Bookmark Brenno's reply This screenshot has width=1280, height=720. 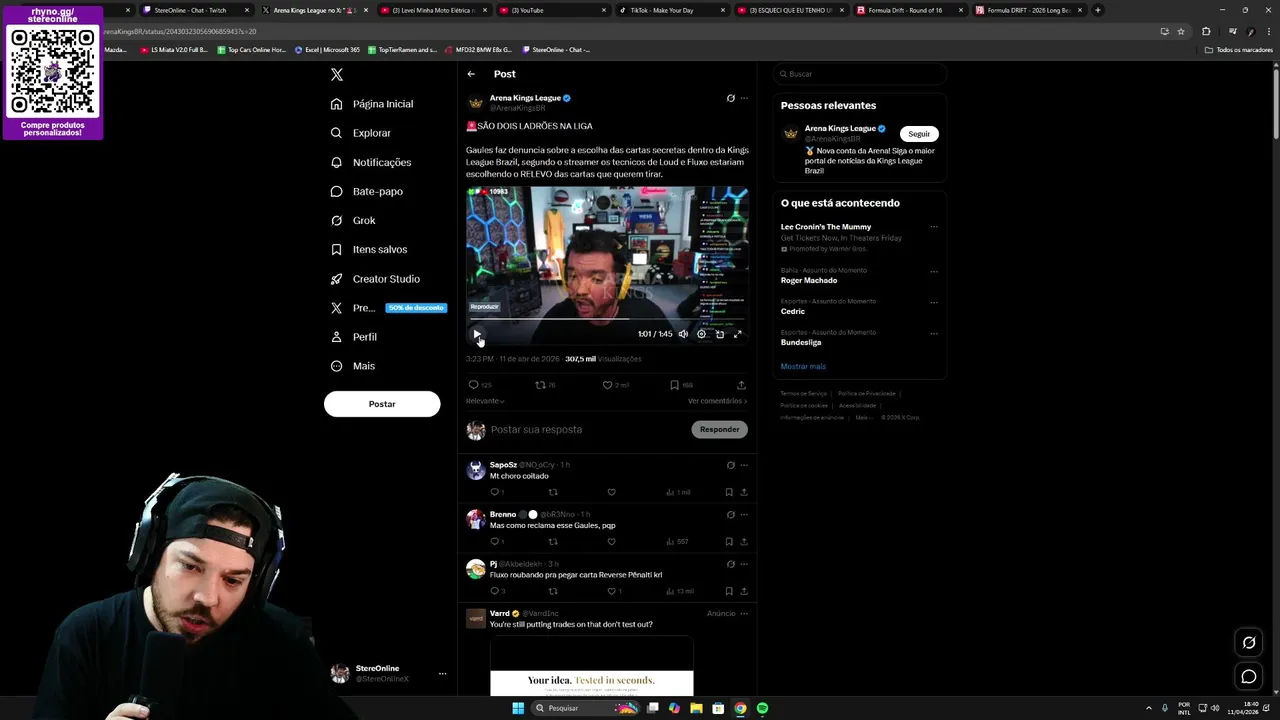click(x=728, y=542)
